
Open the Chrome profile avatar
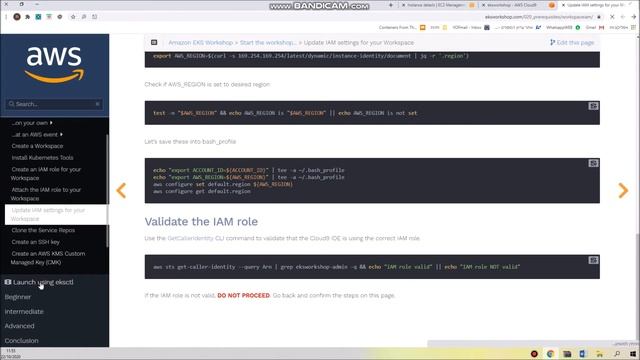point(17,17)
